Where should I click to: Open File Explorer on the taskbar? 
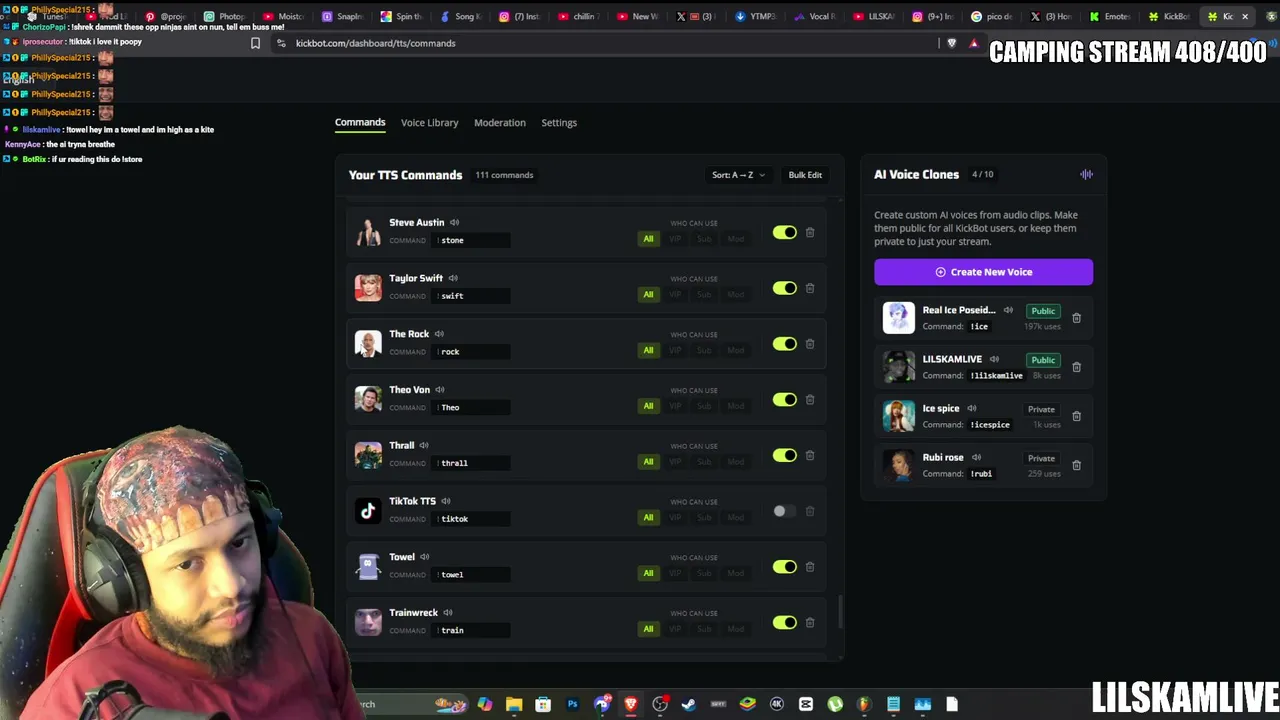[514, 704]
